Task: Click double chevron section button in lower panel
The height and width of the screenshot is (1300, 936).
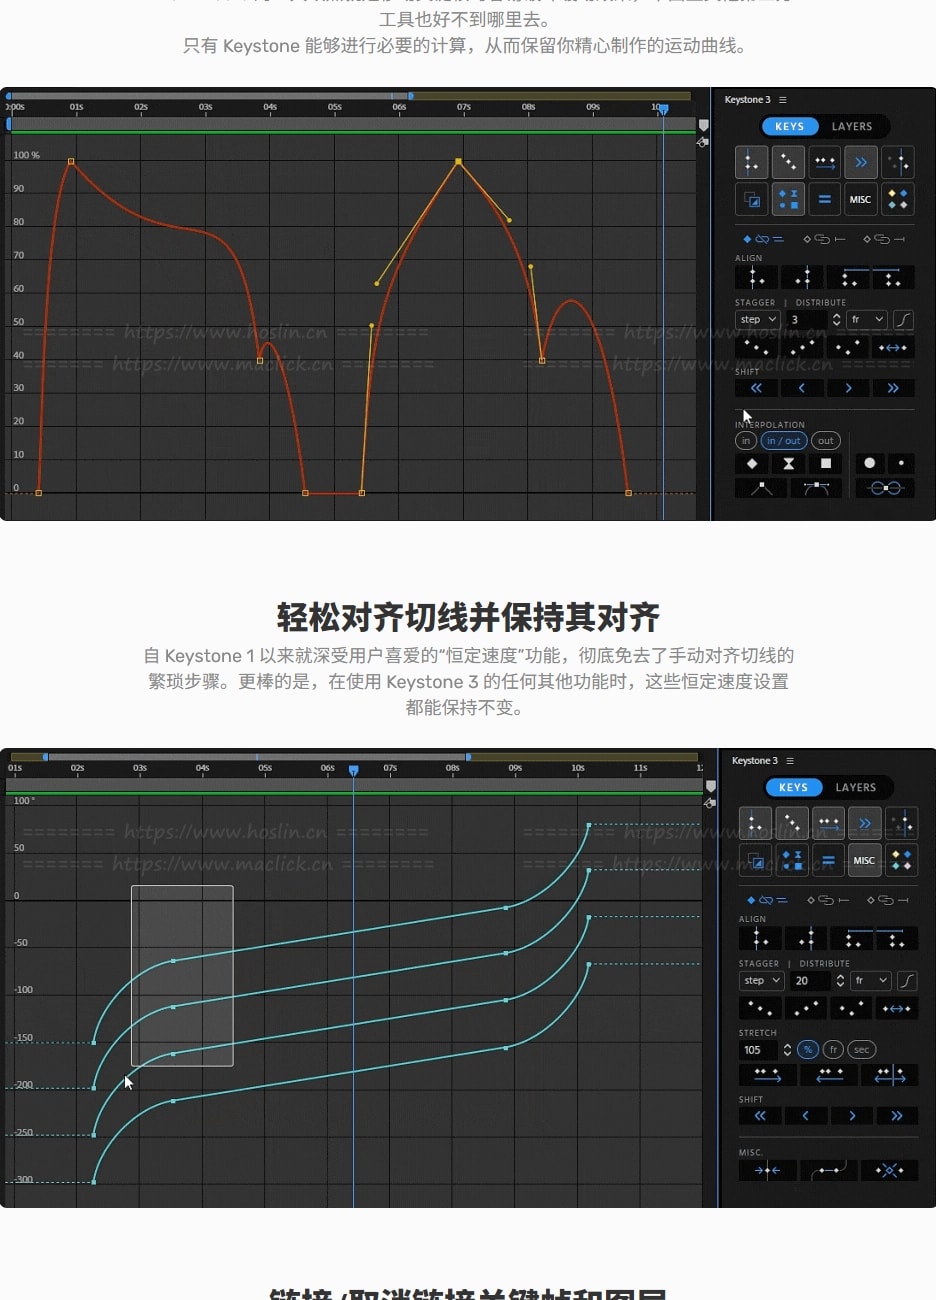Action: pyautogui.click(x=864, y=823)
